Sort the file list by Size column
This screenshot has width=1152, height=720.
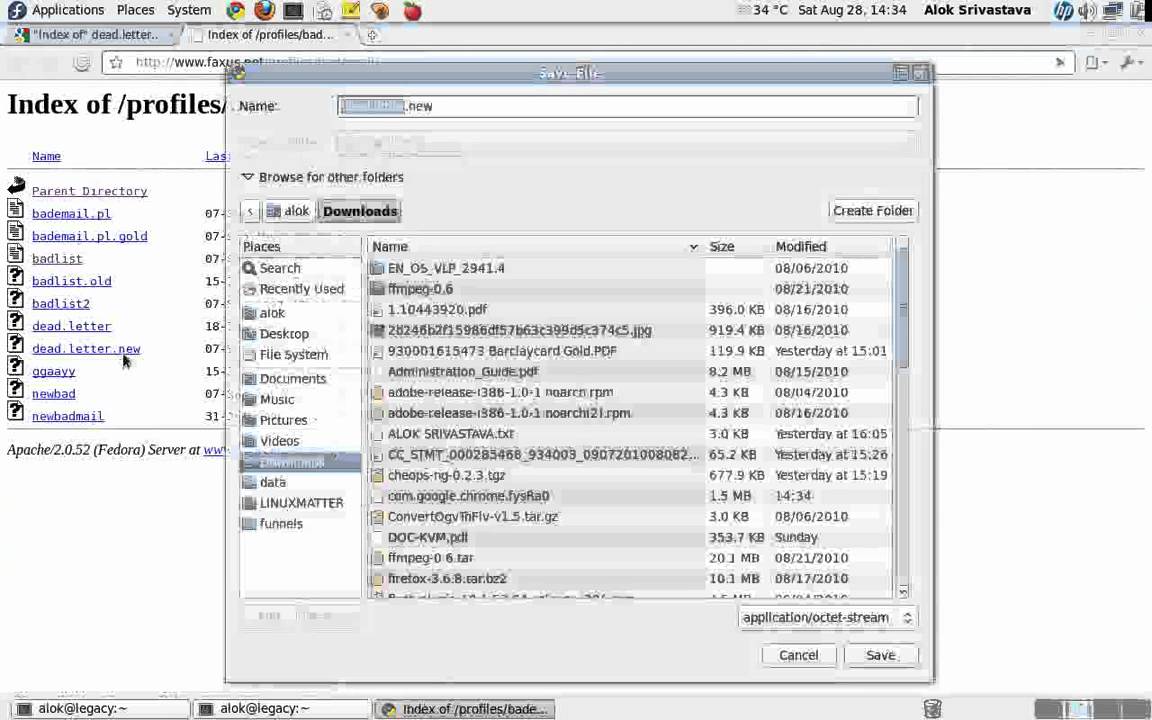click(x=737, y=247)
